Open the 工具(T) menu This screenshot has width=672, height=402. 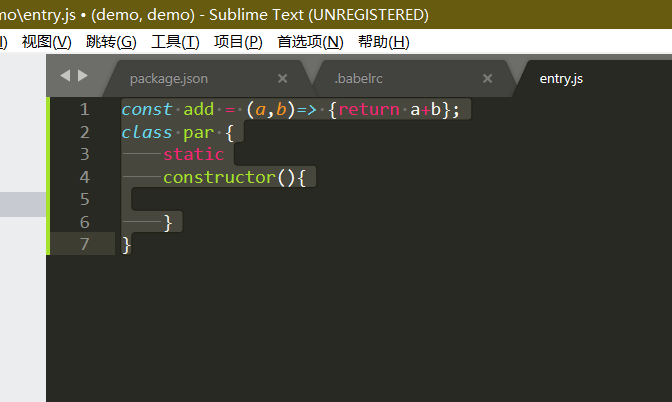click(x=175, y=42)
